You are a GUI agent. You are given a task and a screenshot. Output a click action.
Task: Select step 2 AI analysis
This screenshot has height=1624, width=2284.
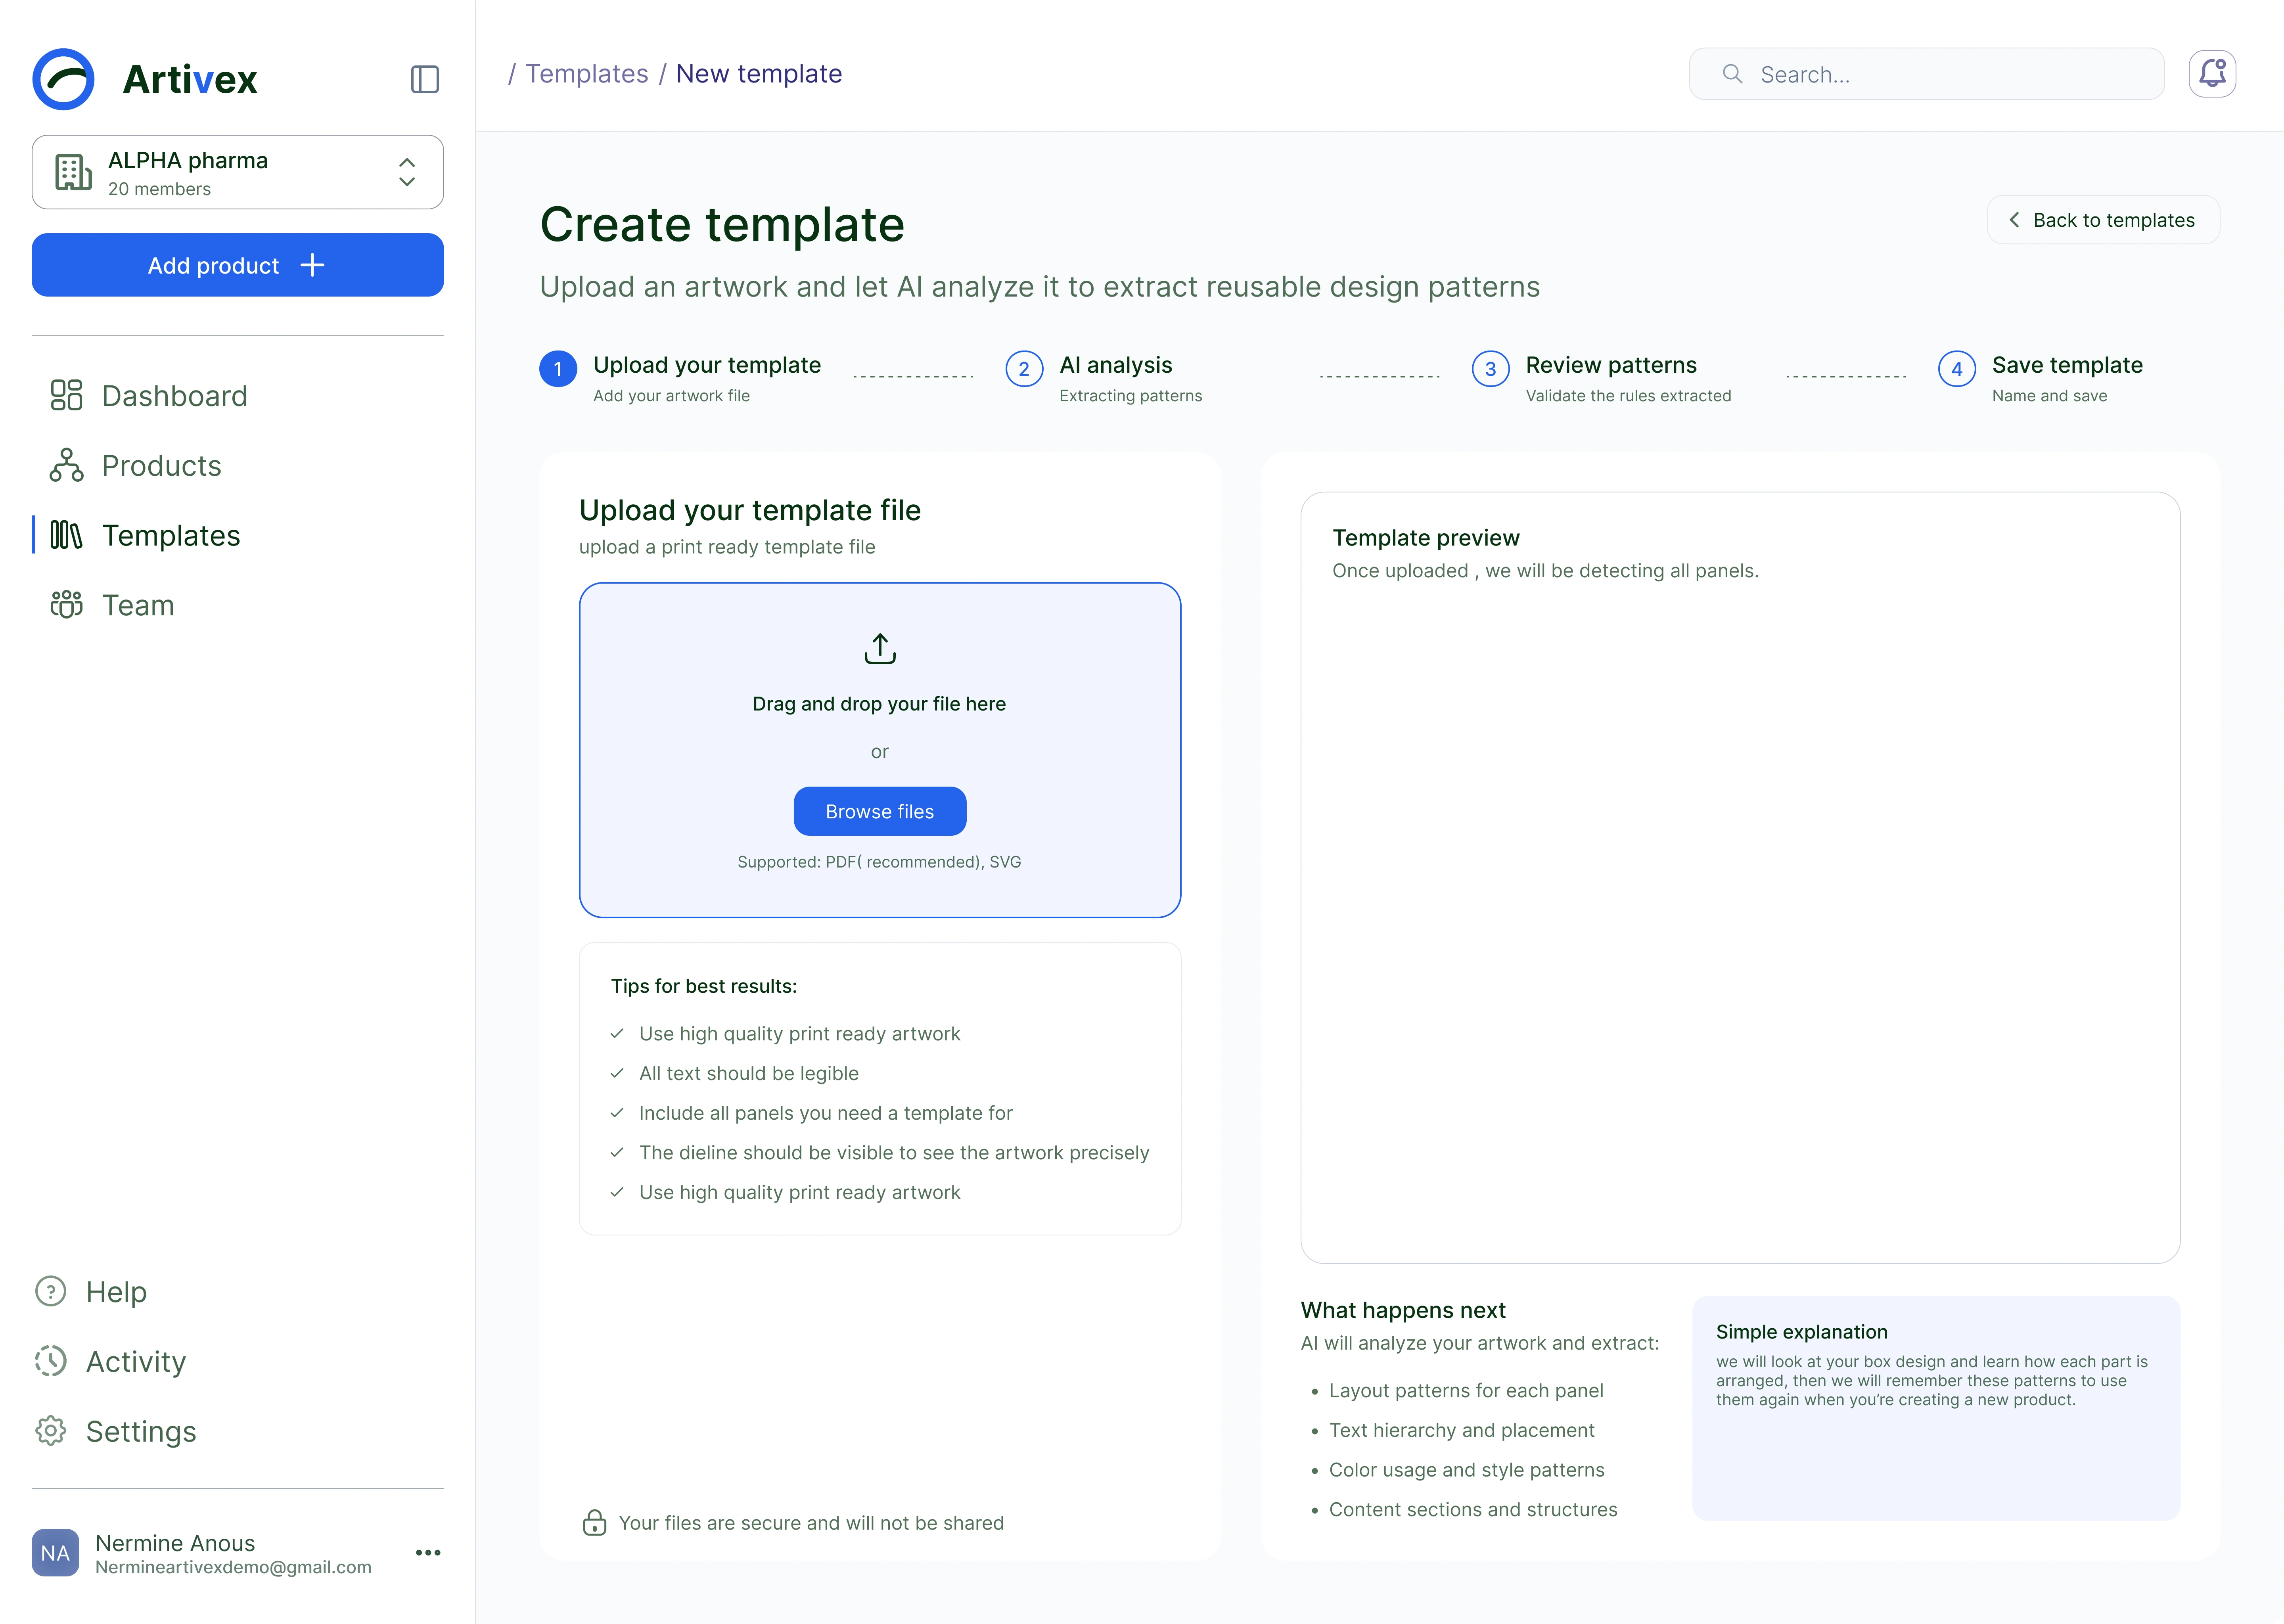(x=1104, y=378)
